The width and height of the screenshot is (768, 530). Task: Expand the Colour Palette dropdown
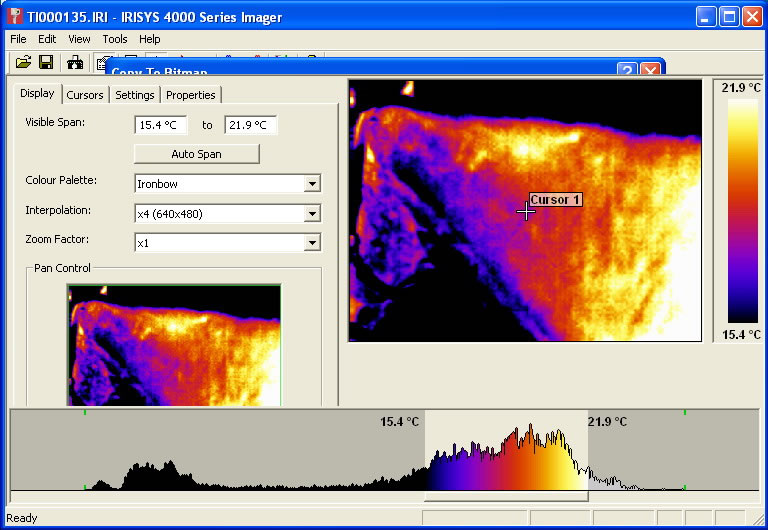[x=312, y=183]
